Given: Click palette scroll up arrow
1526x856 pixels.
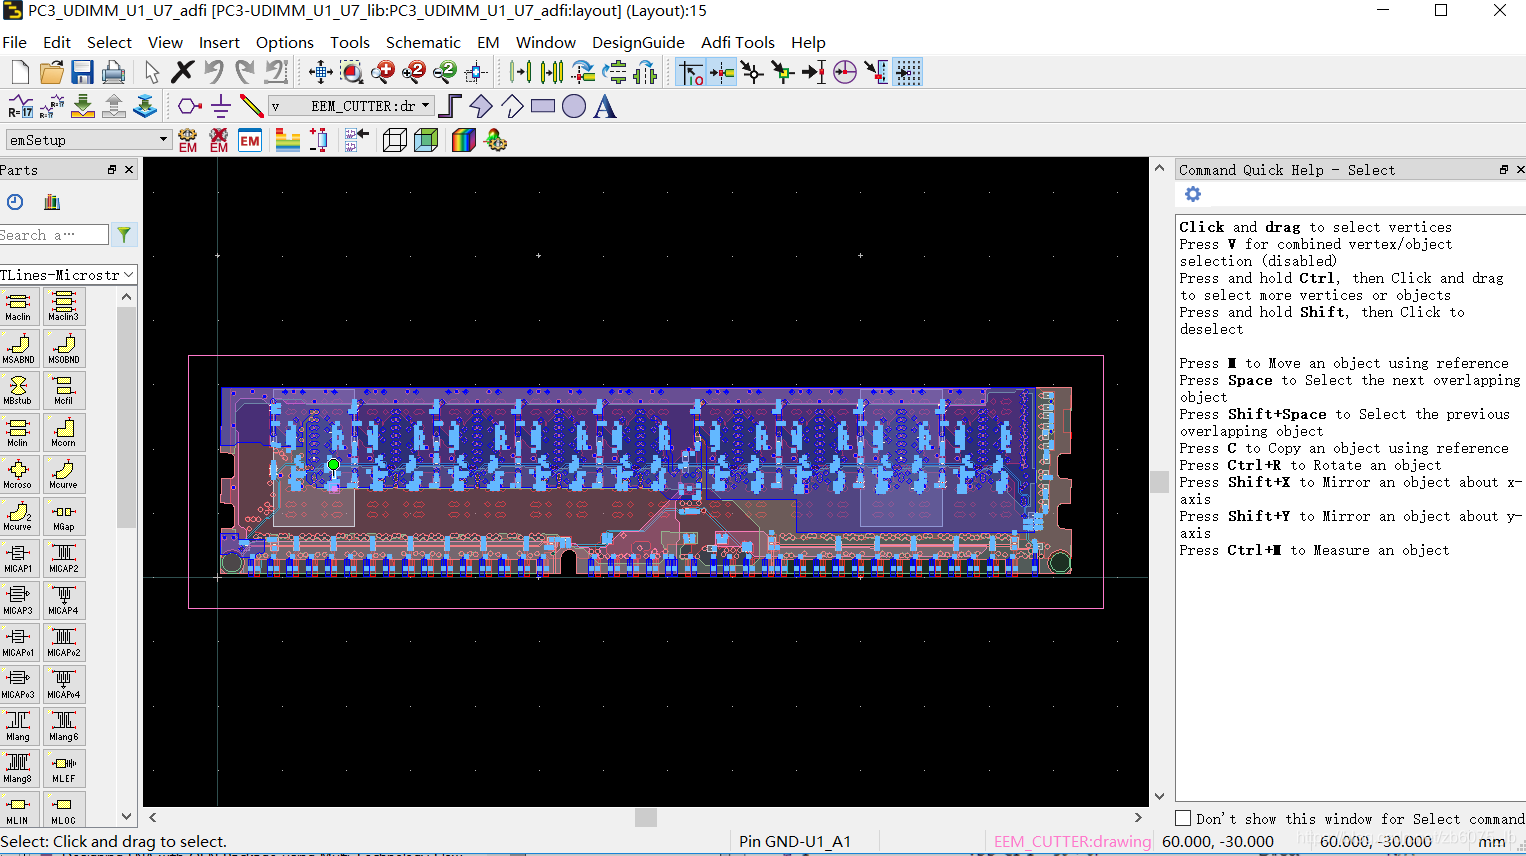Looking at the screenshot, I should 126,297.
